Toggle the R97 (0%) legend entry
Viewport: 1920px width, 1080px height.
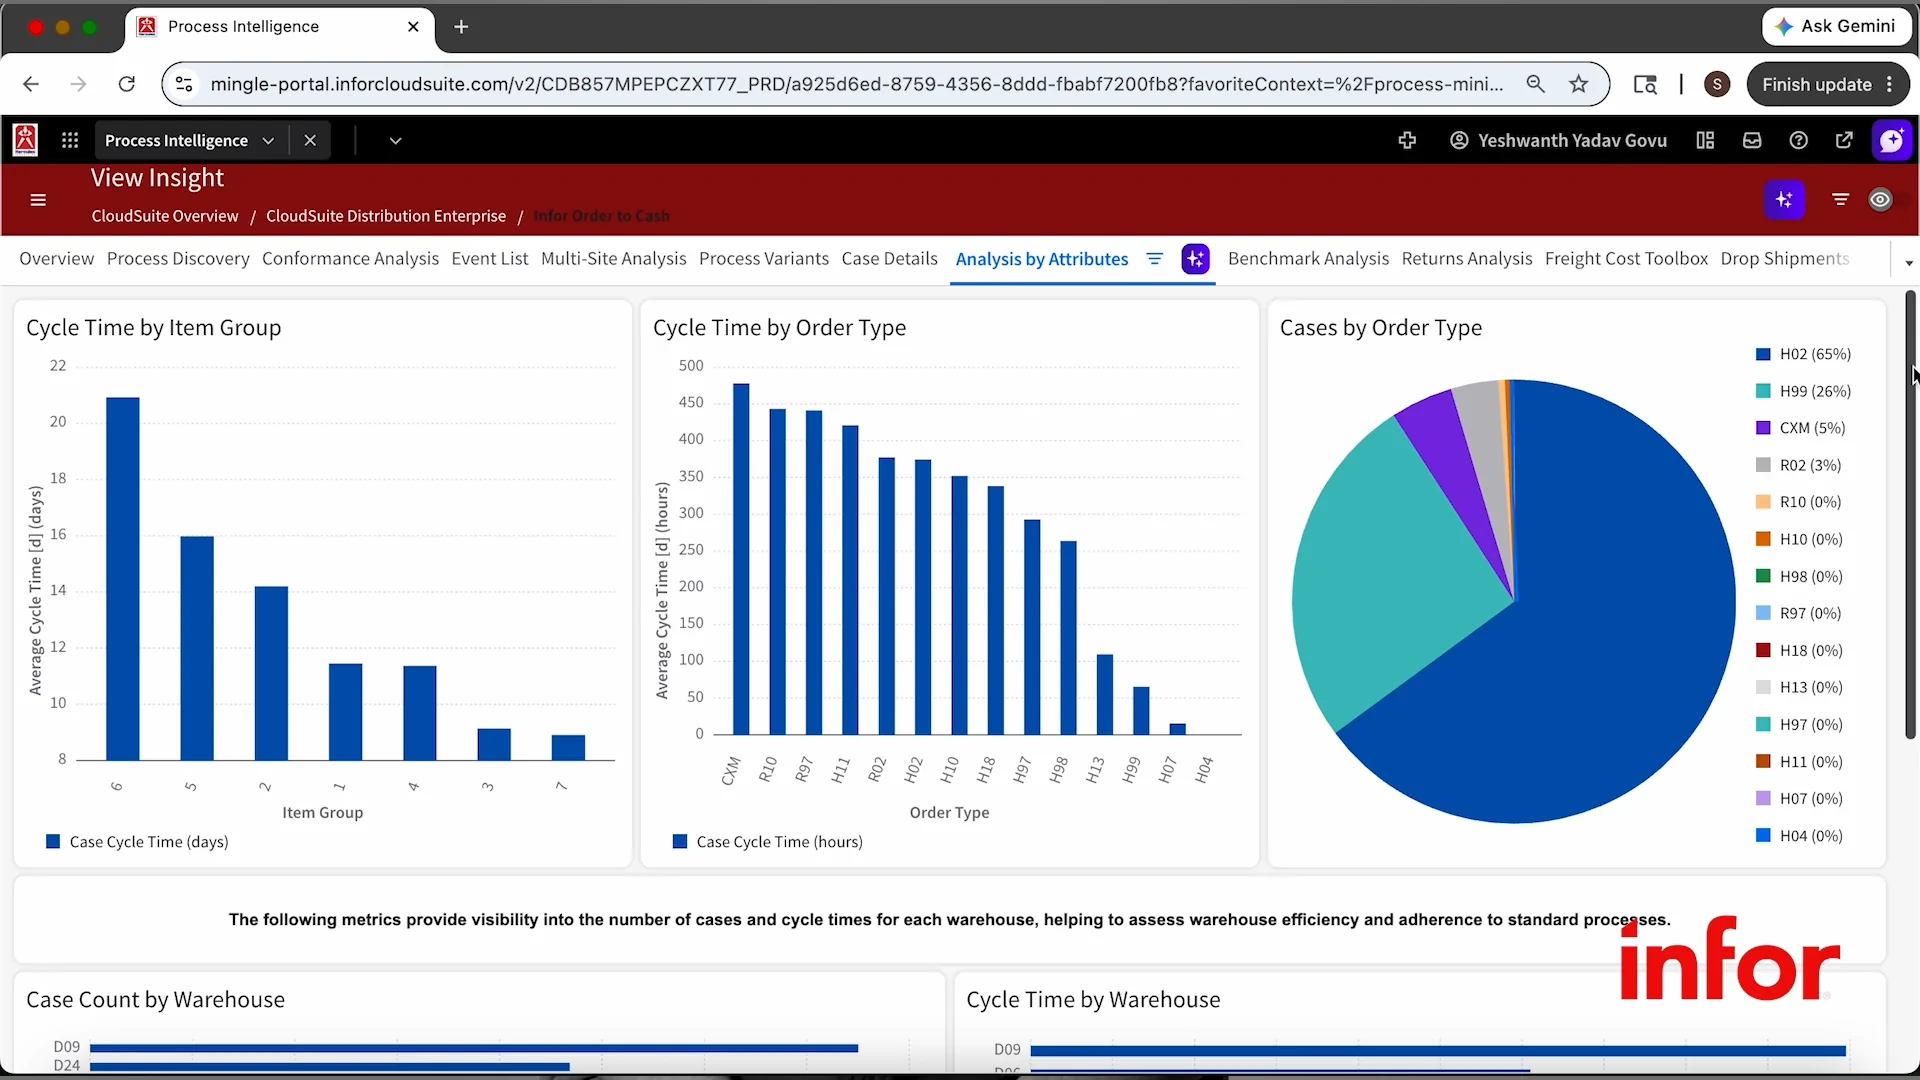[1798, 613]
